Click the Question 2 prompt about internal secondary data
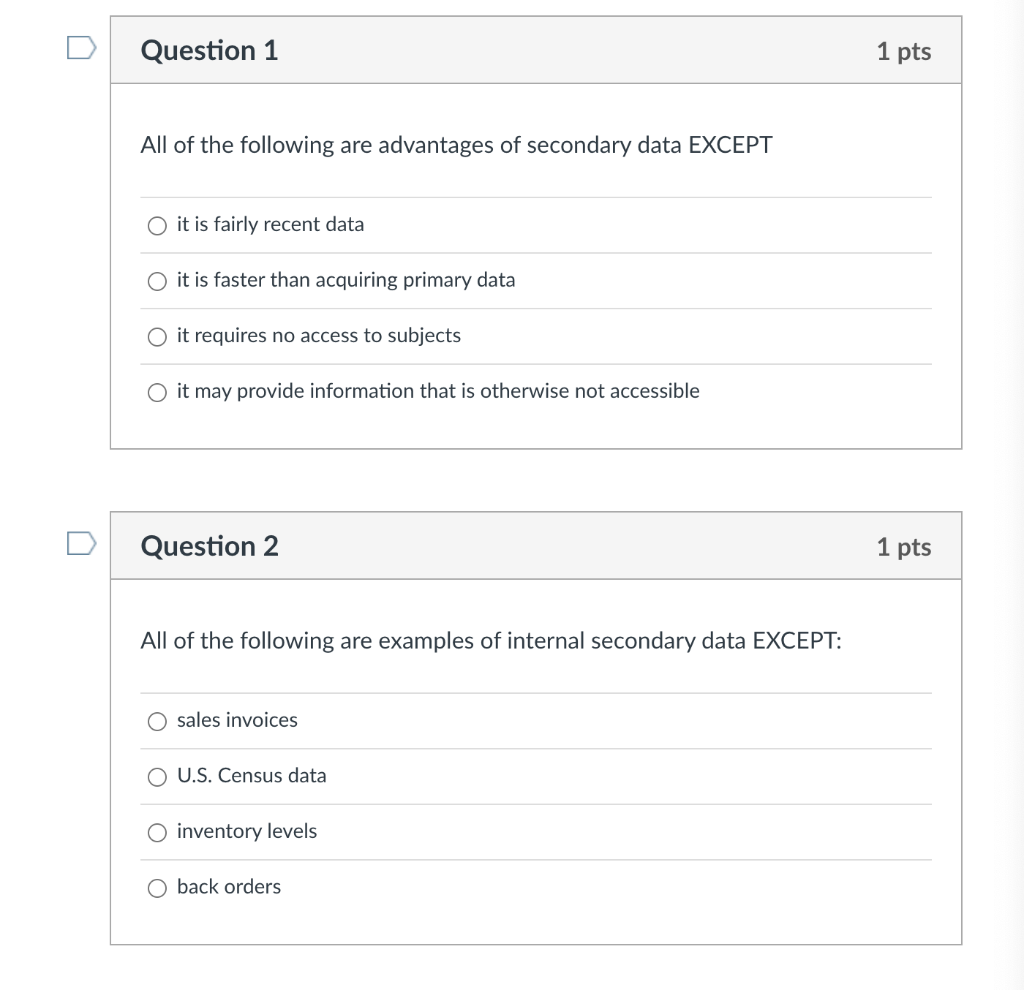1024x990 pixels. coord(490,641)
